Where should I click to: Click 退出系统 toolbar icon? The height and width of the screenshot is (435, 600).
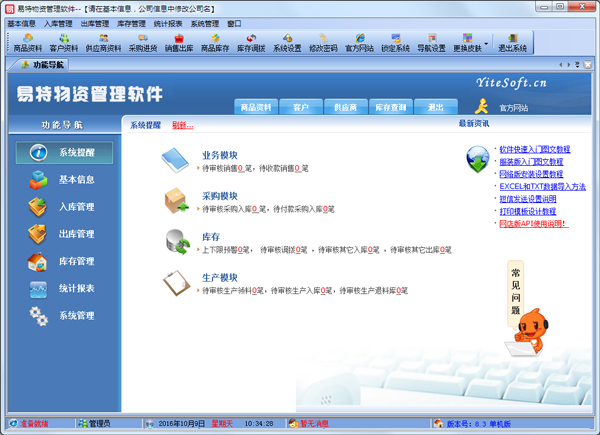[x=512, y=42]
